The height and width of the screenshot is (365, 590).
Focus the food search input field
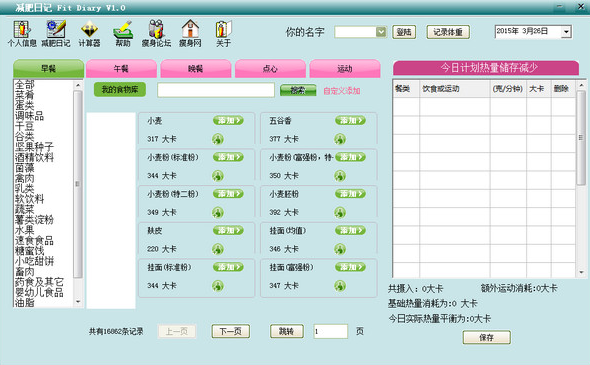point(216,90)
